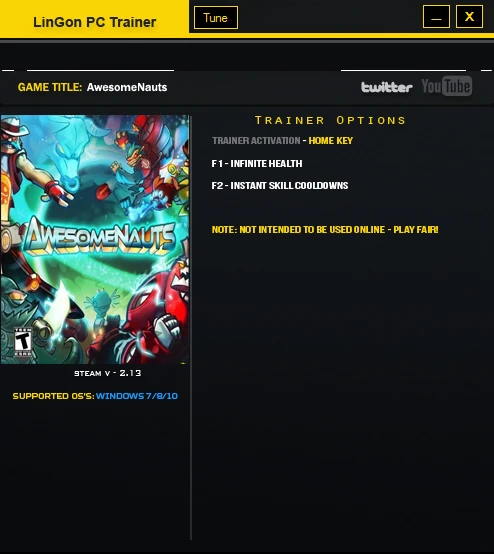Close the trainer with X button
Screen dimensions: 494x554
tap(469, 17)
